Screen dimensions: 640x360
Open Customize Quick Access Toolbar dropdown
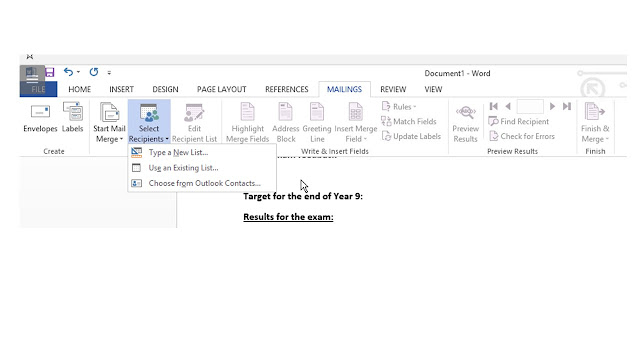[109, 73]
